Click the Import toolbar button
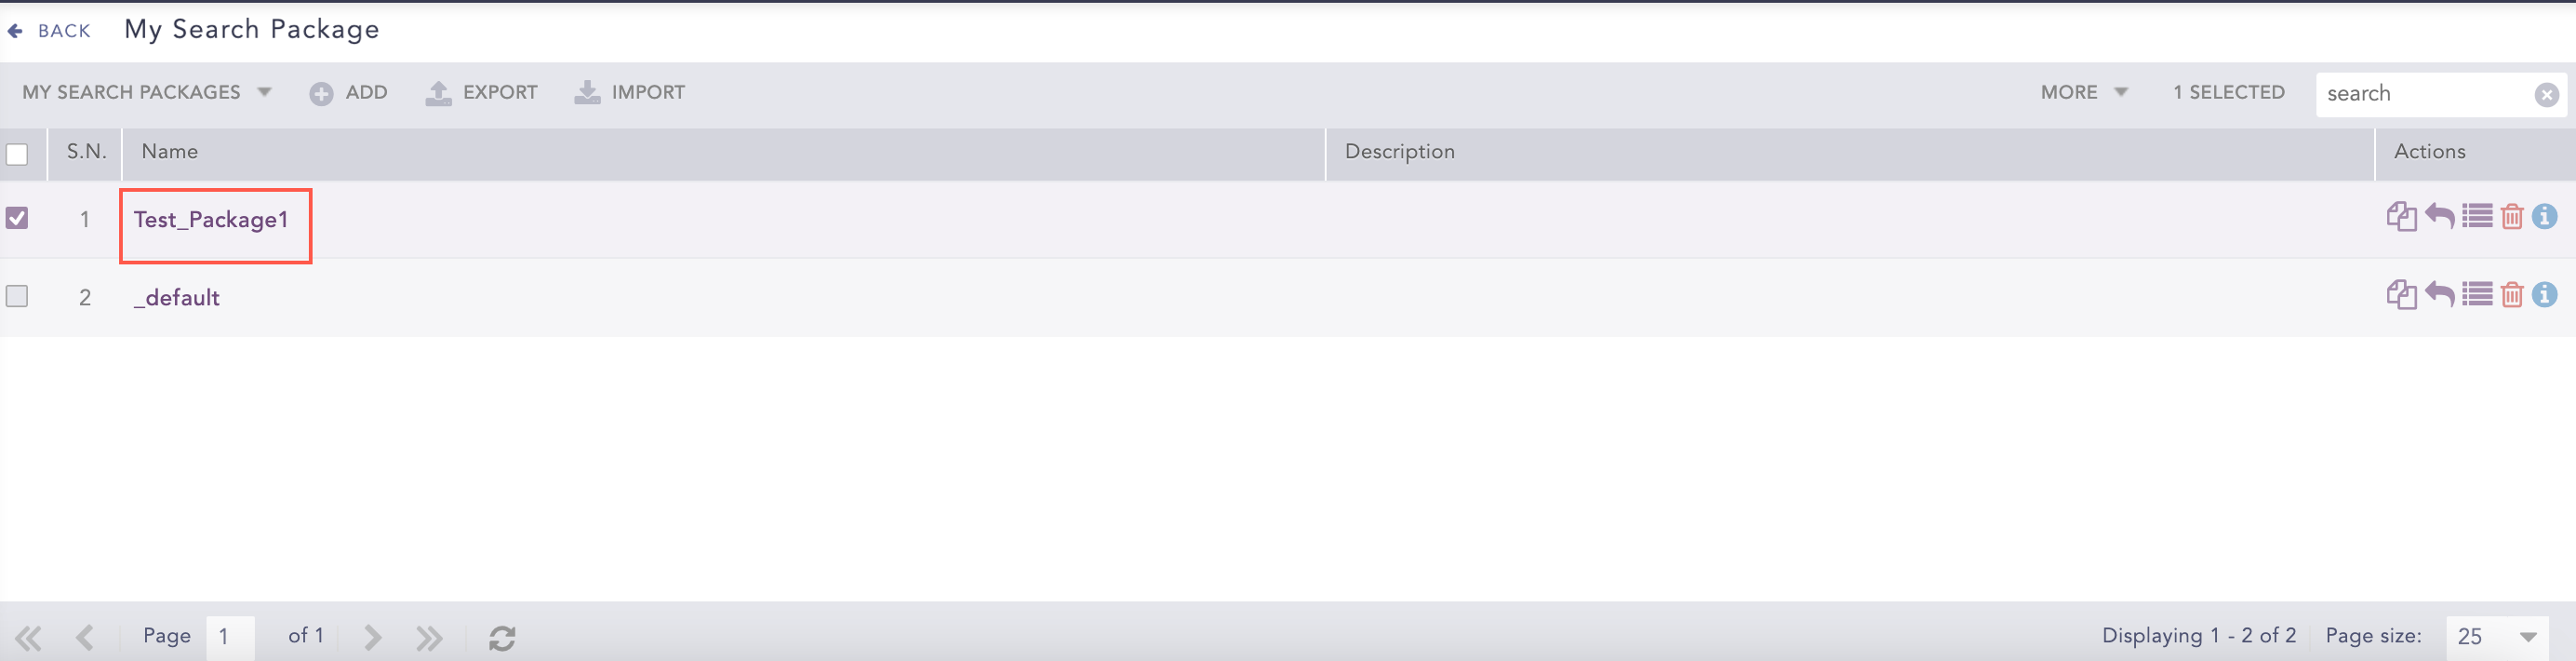The width and height of the screenshot is (2576, 661). click(630, 92)
